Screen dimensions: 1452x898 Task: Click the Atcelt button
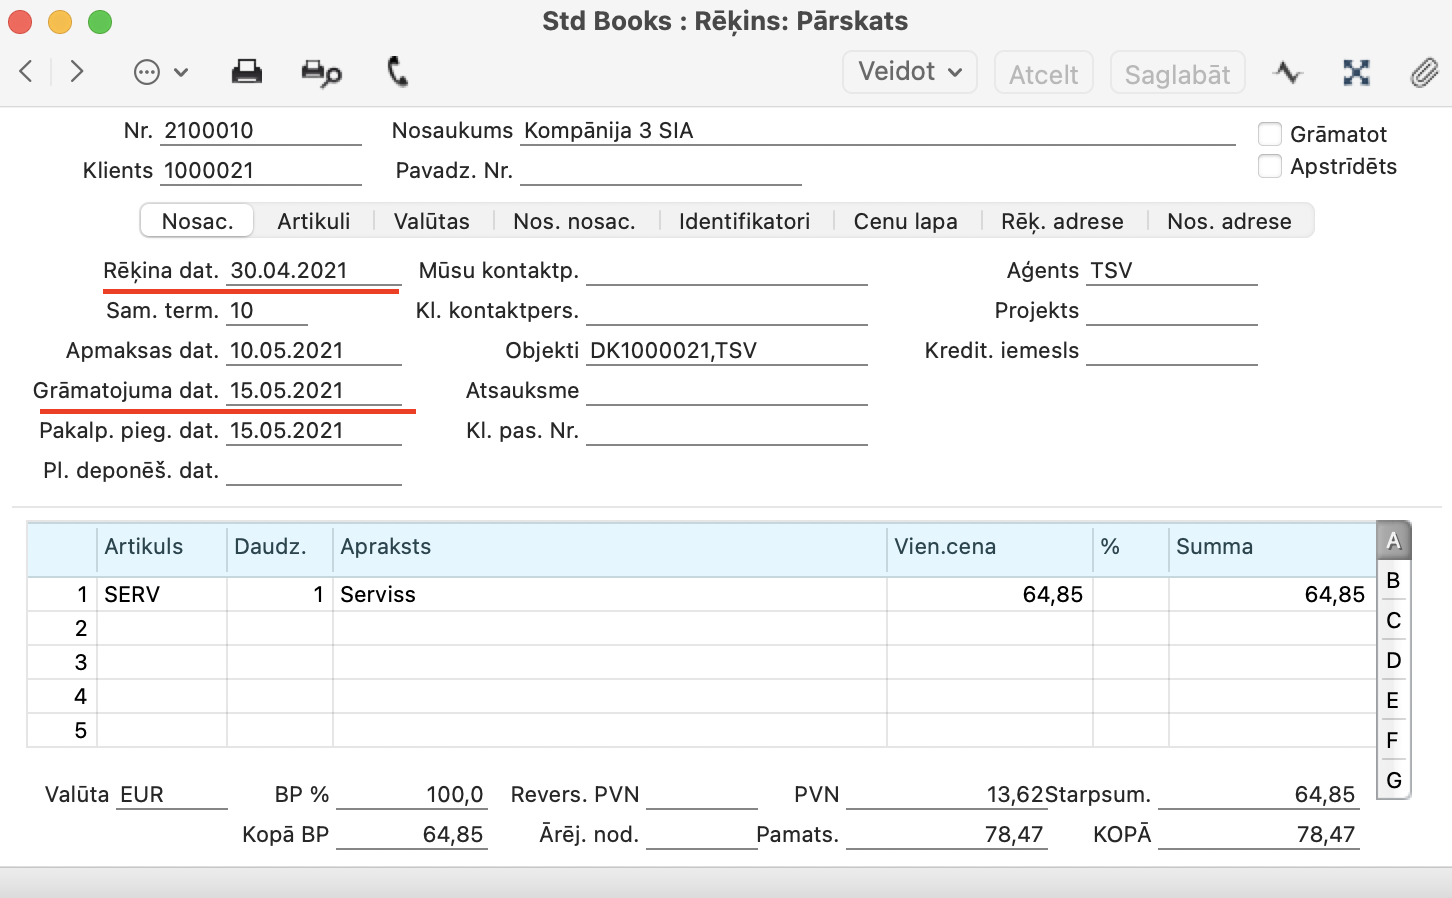coord(1043,74)
